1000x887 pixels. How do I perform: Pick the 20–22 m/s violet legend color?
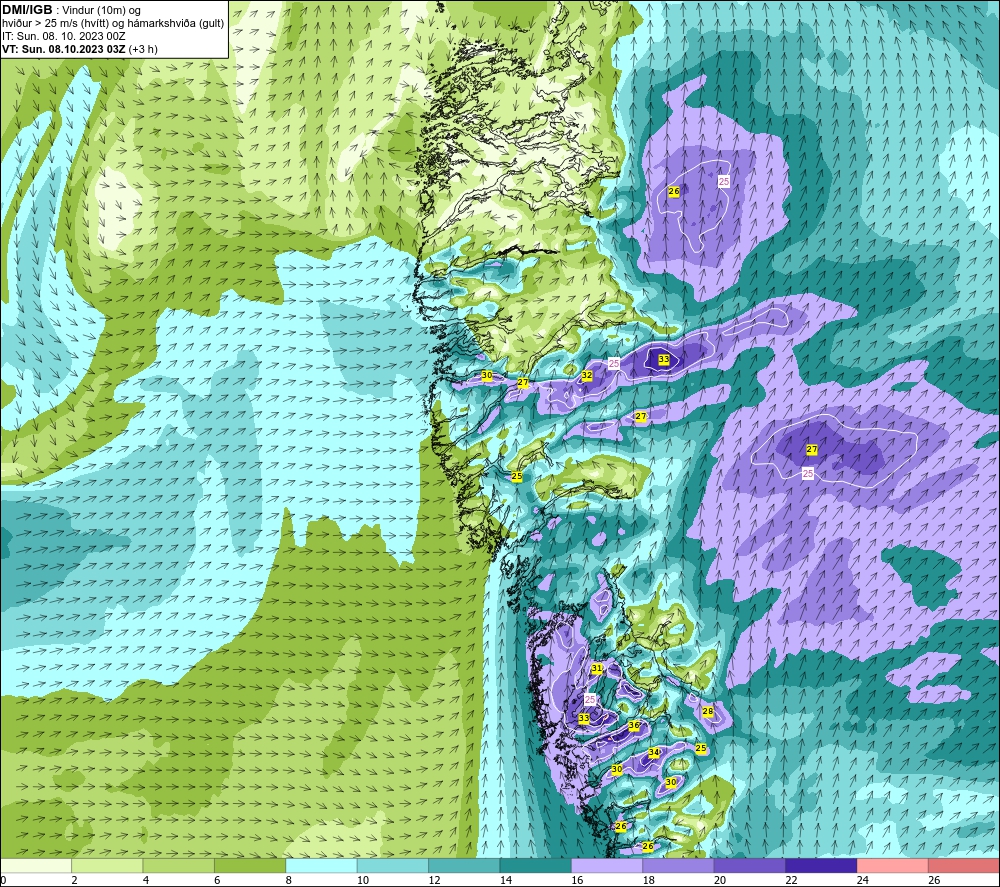coord(750,865)
